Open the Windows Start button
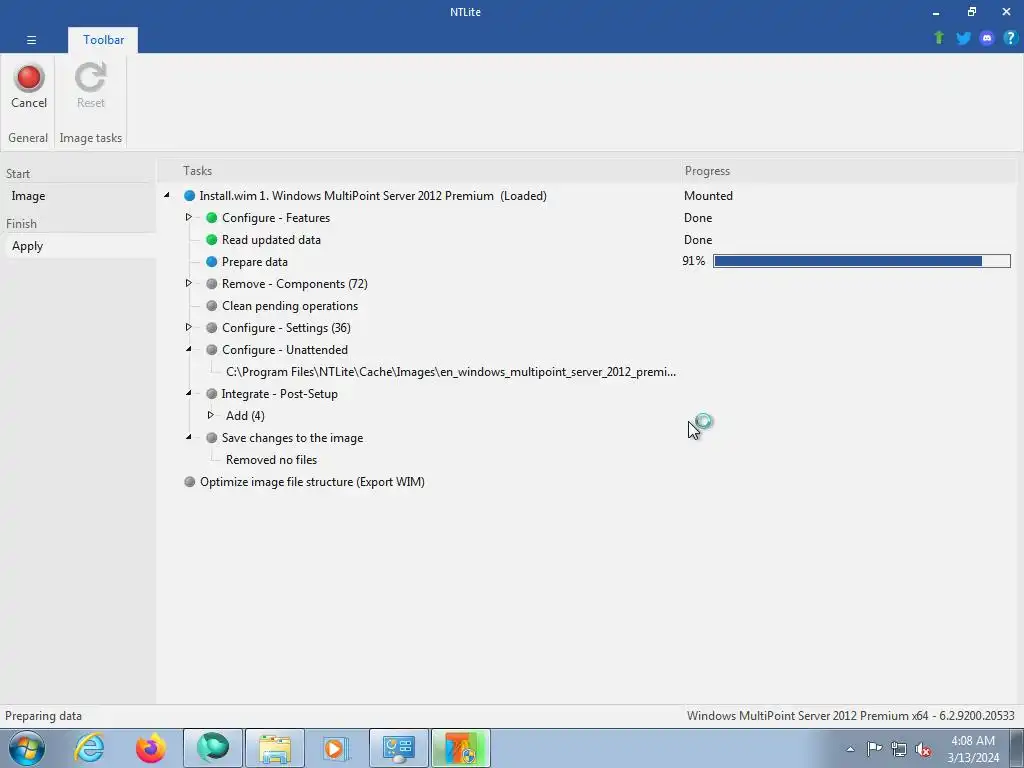The image size is (1024, 768). (x=27, y=748)
